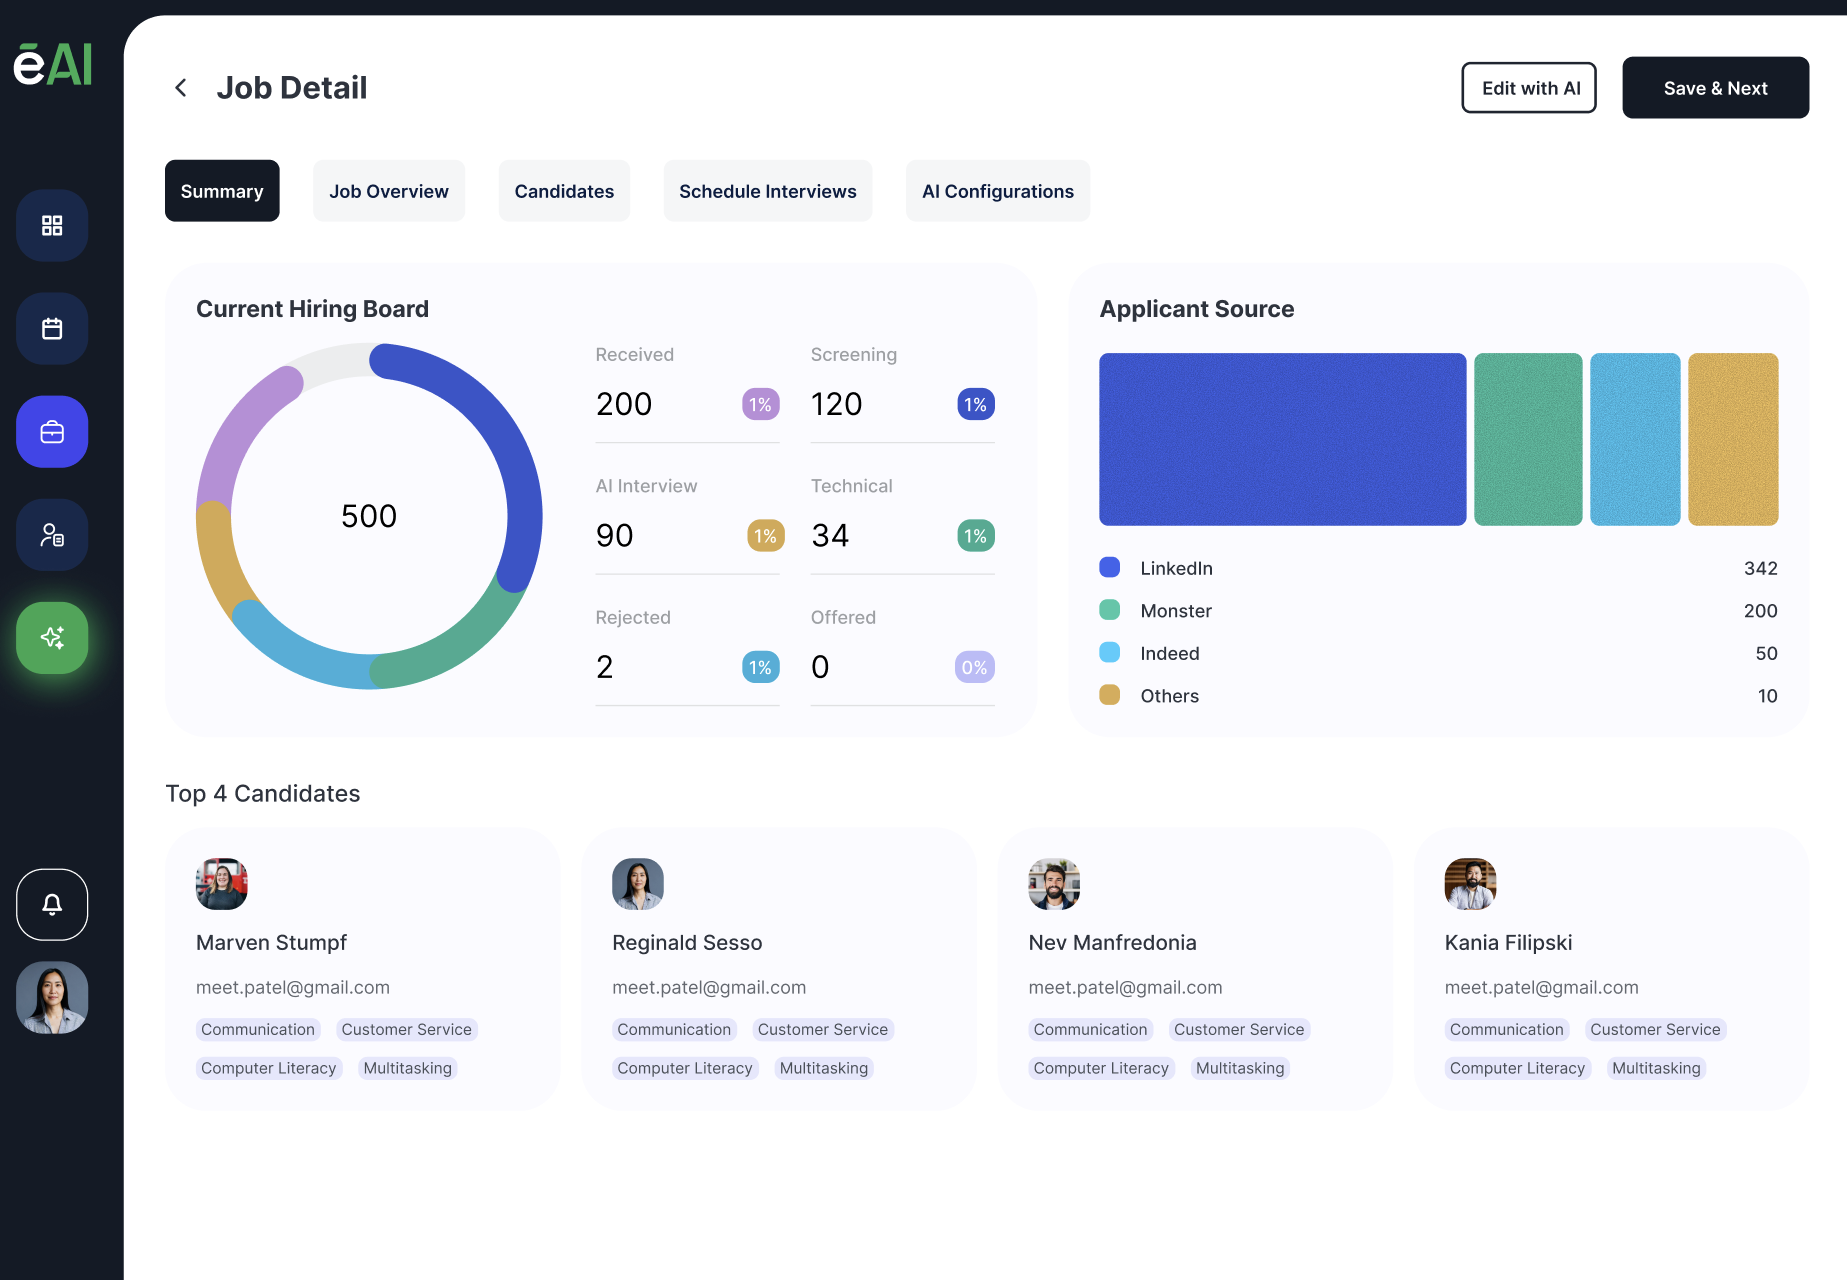Click the LinkedIn color swatch in Applicant Source

coord(1109,567)
